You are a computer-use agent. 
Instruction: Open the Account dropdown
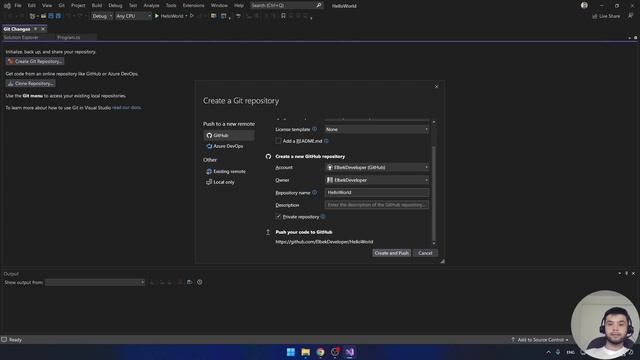pyautogui.click(x=377, y=167)
